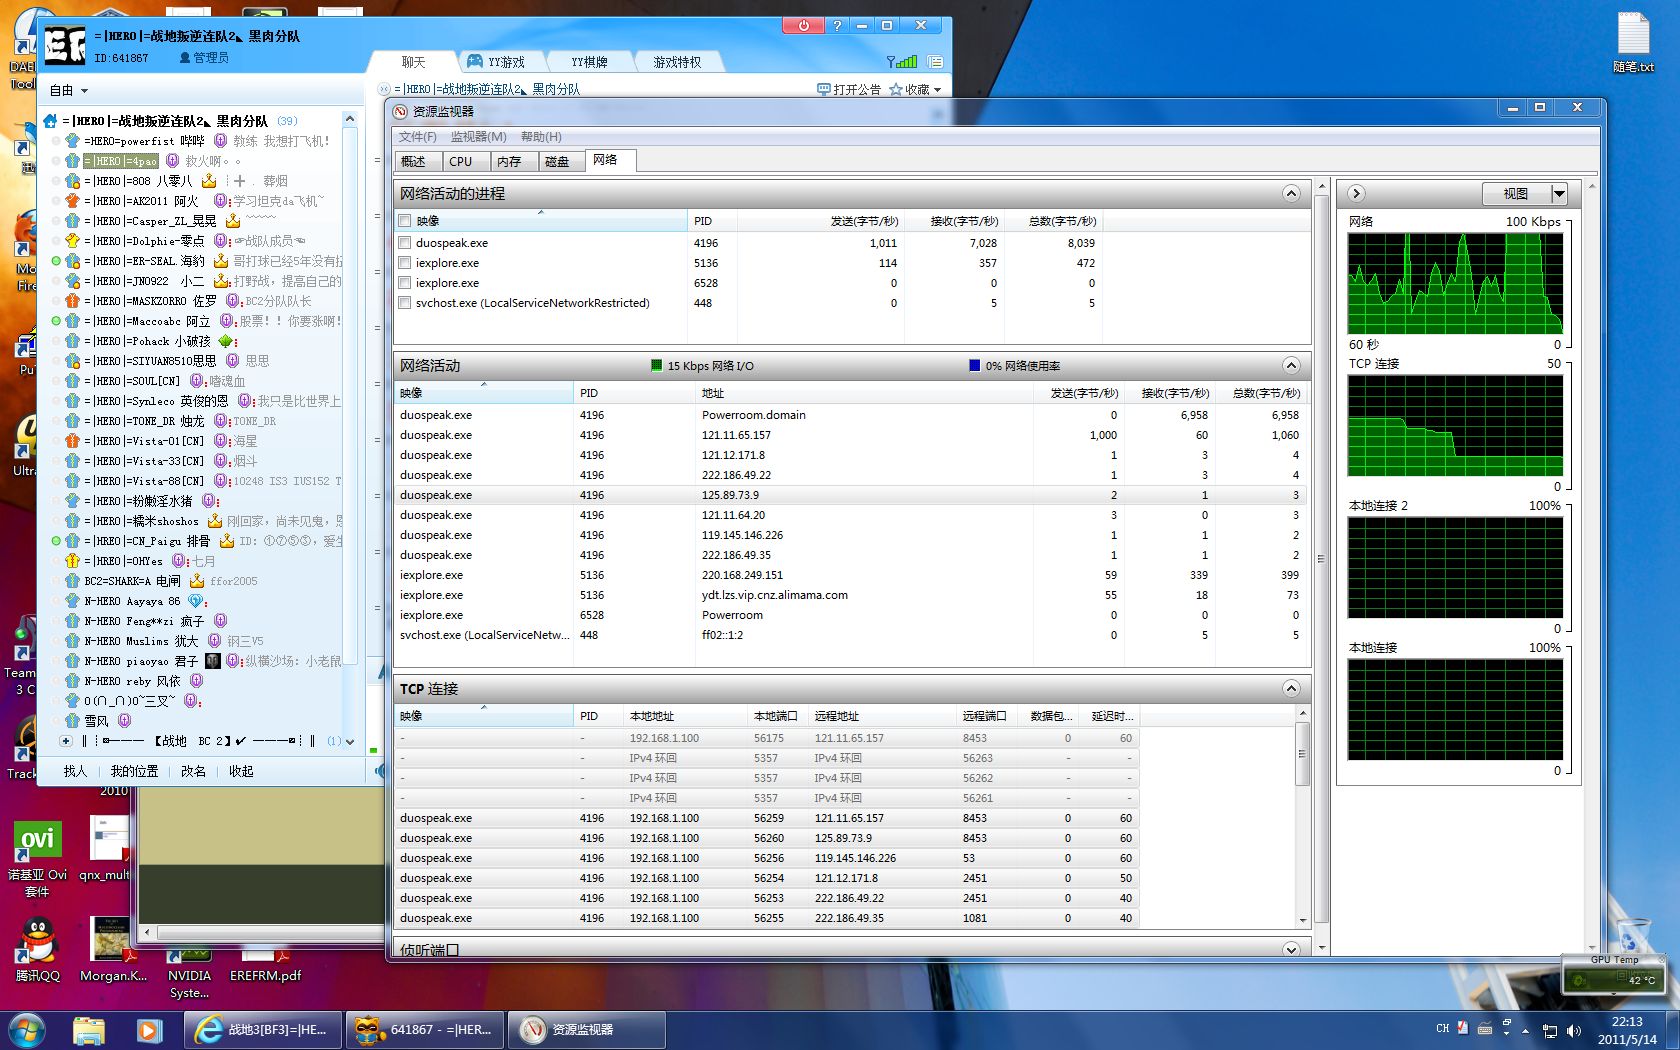Click 找人 in the YY bottom bar
This screenshot has width=1680, height=1050.
point(75,771)
